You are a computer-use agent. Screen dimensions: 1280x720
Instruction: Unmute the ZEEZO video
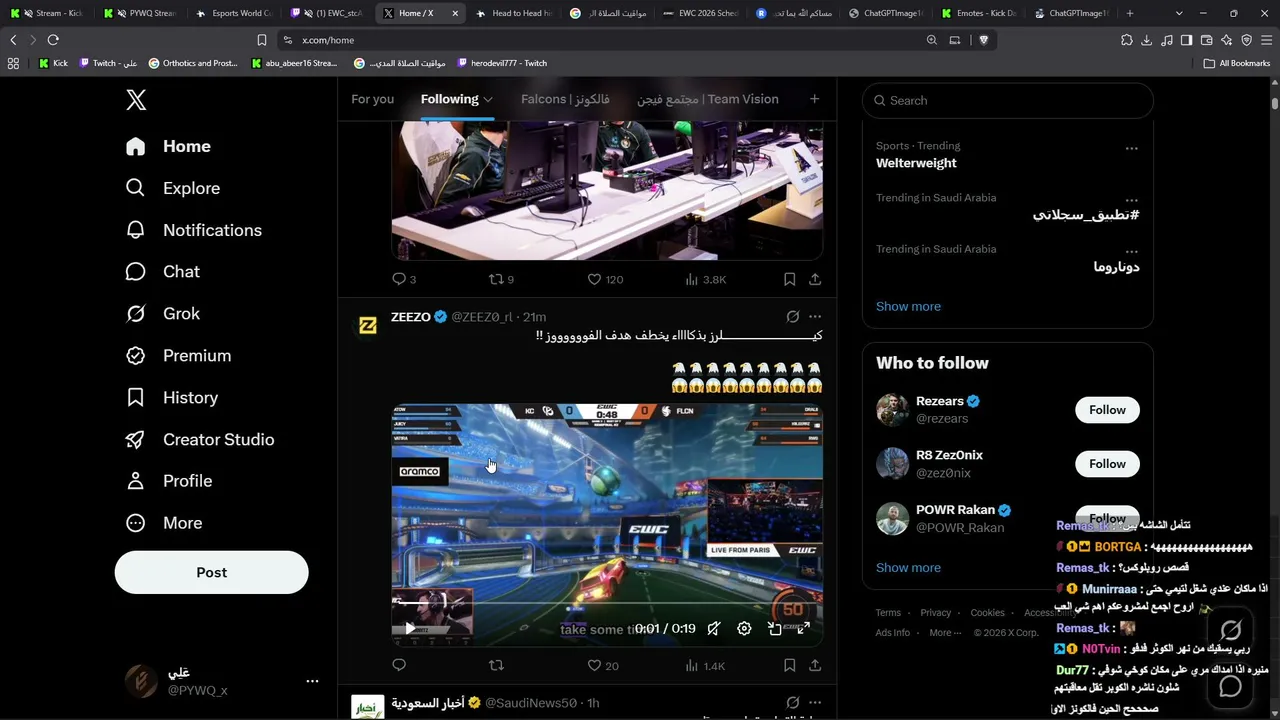(713, 629)
